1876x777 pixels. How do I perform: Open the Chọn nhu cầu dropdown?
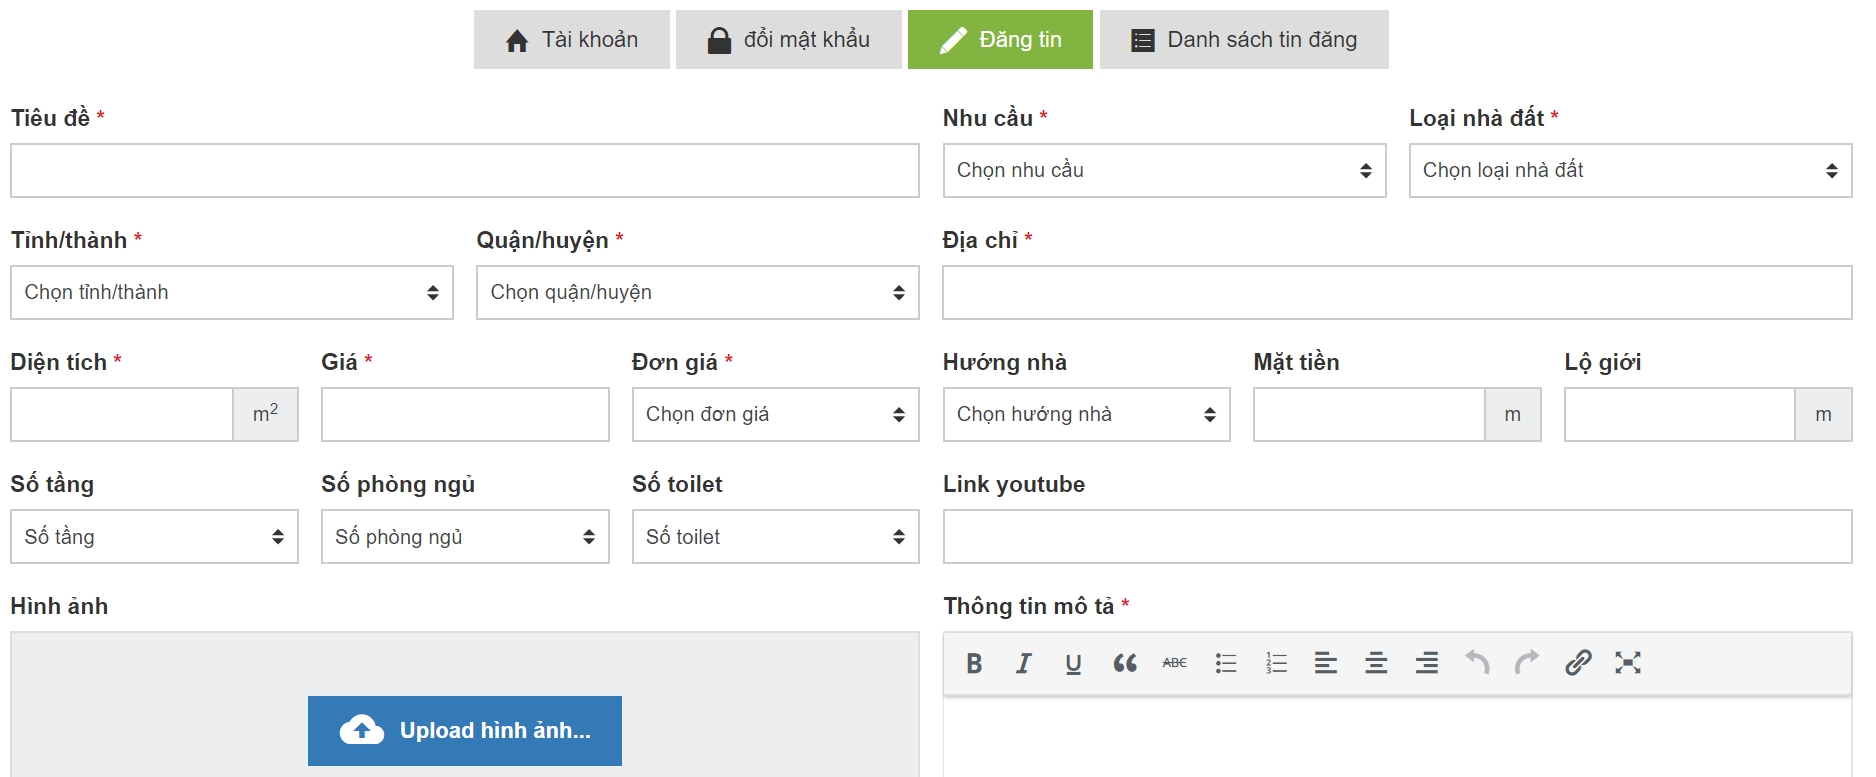(x=1164, y=171)
